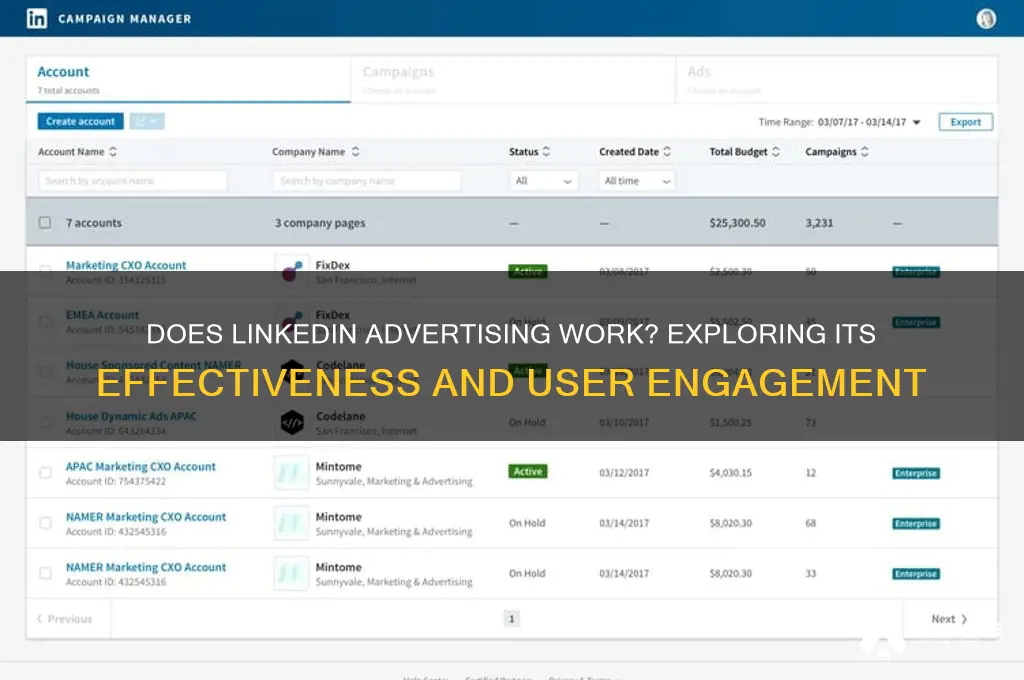This screenshot has height=680, width=1024.
Task: Go to Next page
Action: (x=949, y=619)
